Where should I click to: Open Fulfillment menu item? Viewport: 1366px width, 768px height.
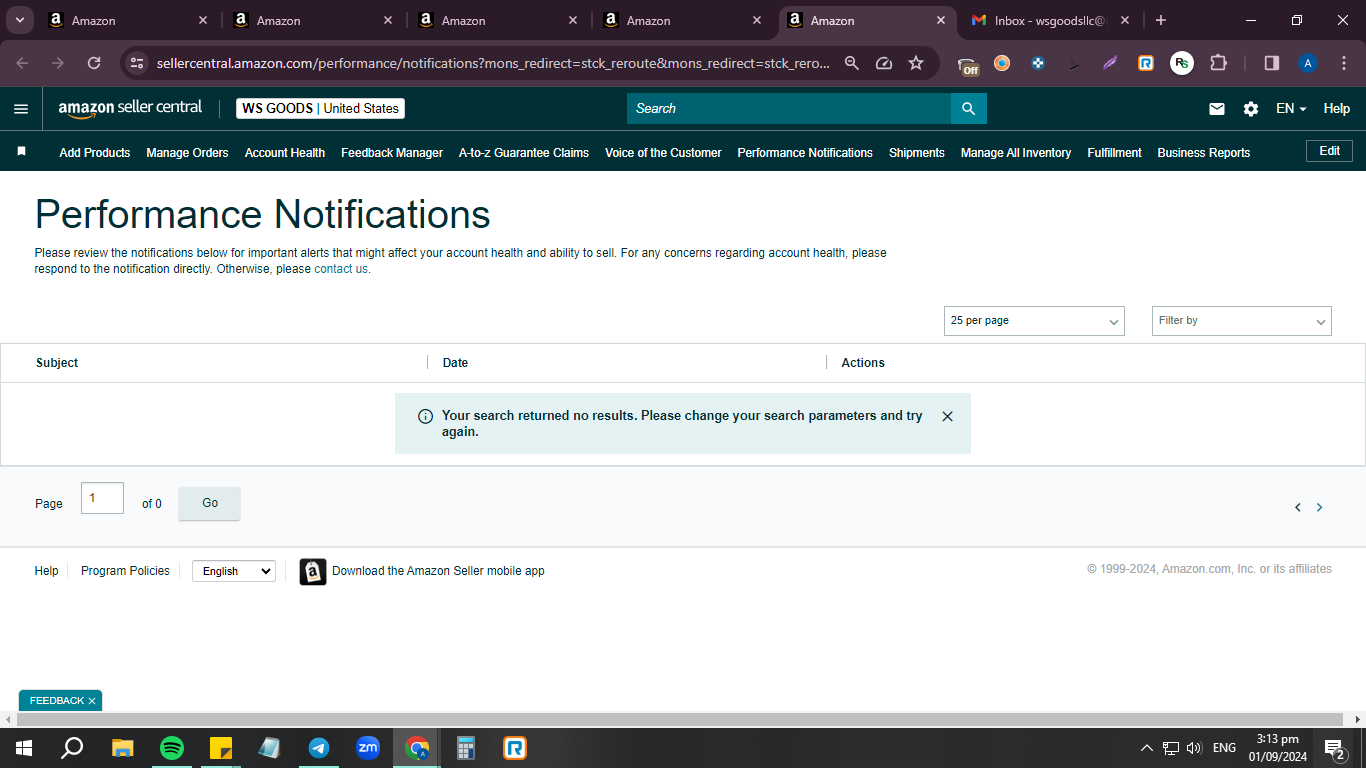1114,153
